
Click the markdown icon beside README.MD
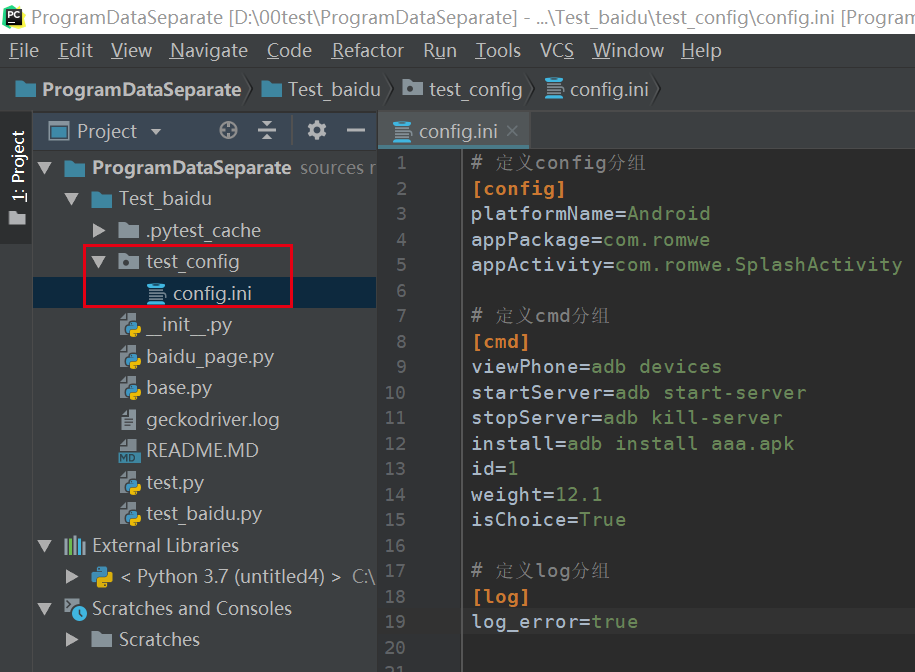(x=127, y=450)
